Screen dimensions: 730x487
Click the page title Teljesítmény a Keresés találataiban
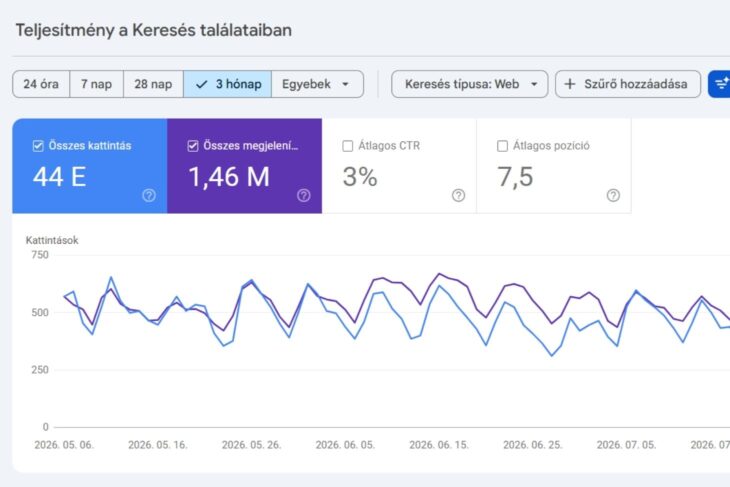(154, 30)
